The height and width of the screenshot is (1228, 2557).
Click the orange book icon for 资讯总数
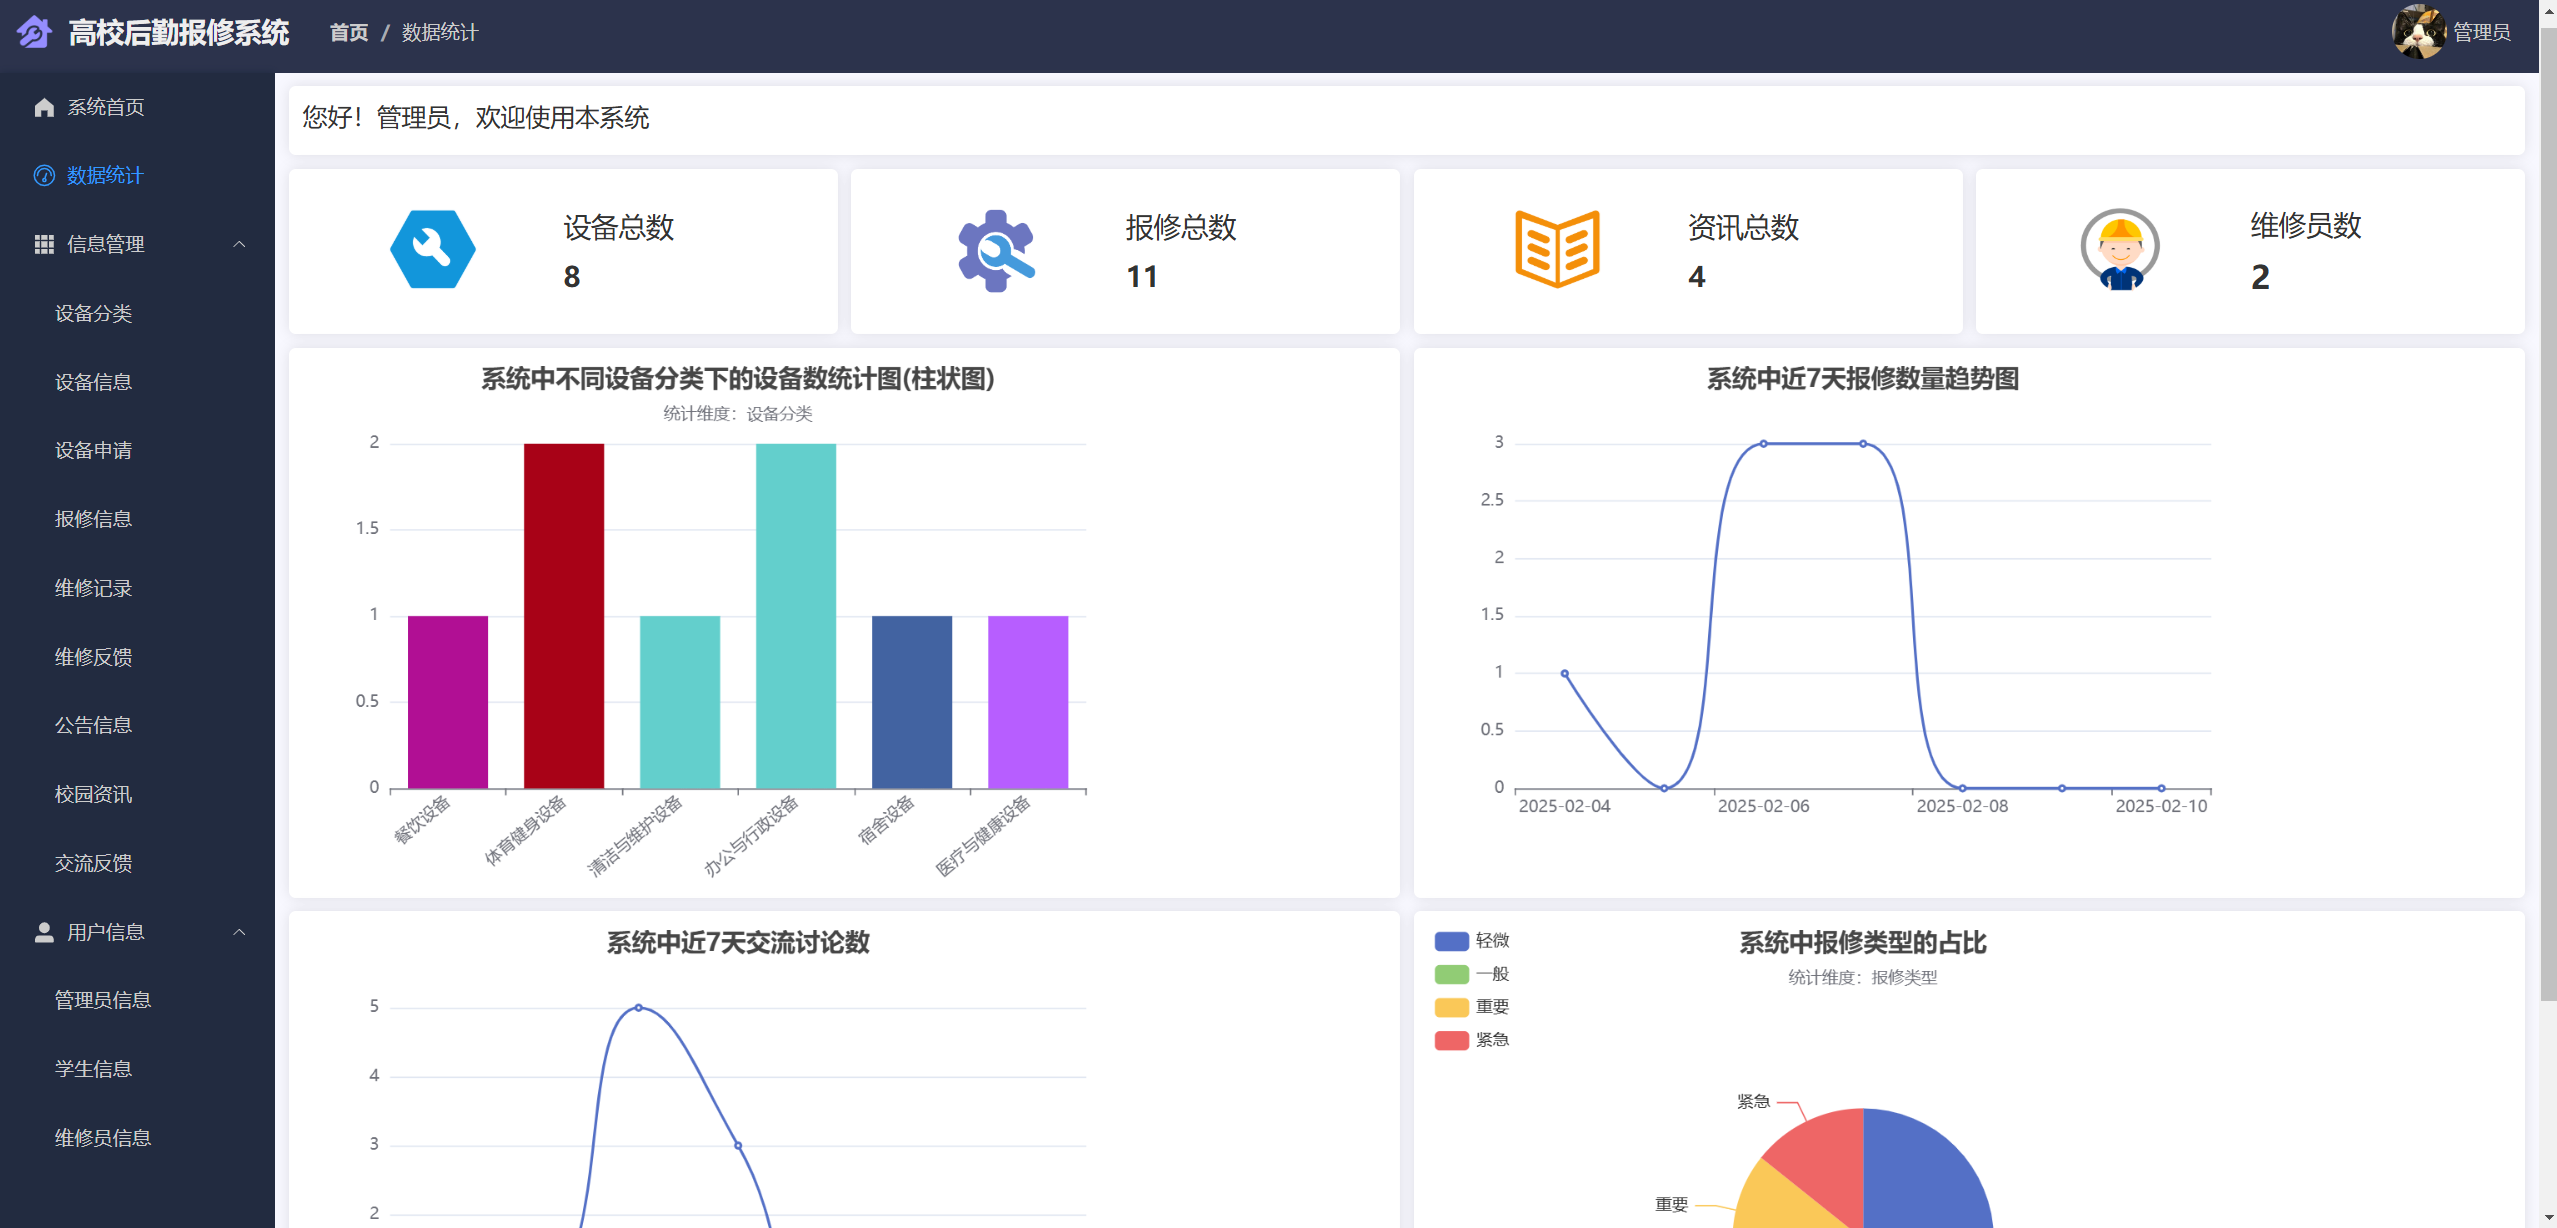[1557, 250]
